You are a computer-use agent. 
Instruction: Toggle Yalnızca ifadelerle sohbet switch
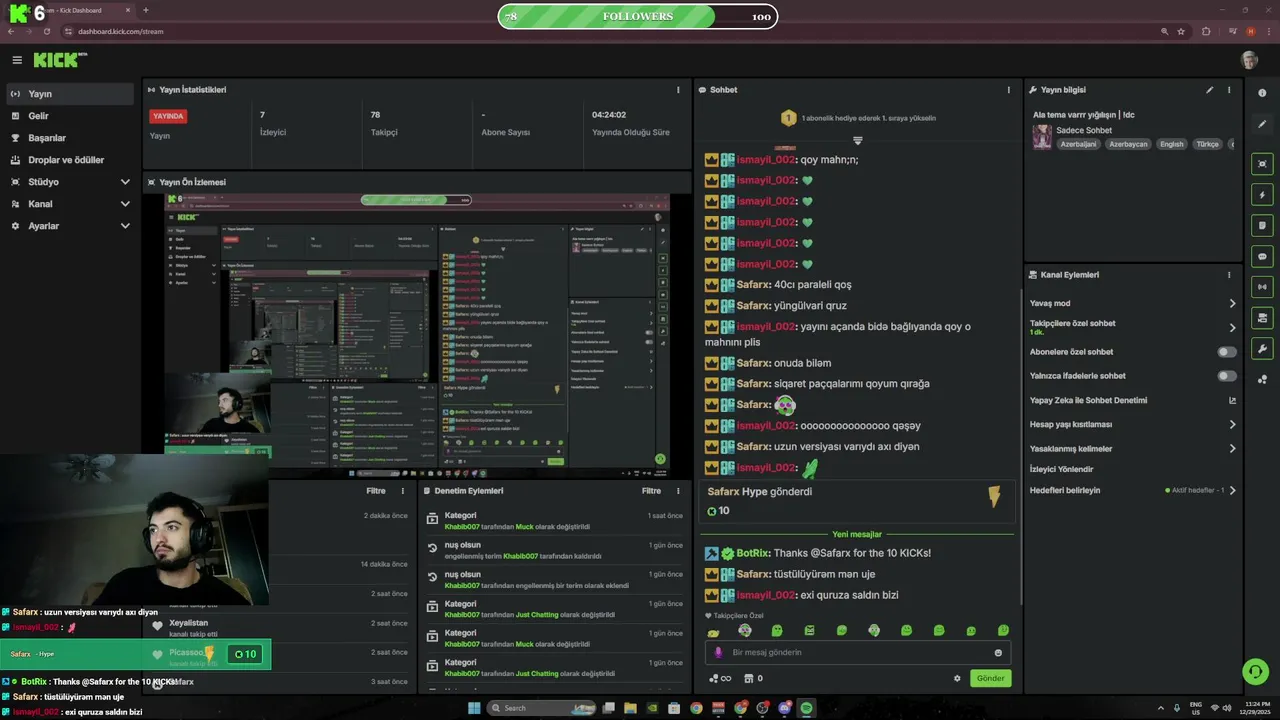point(1227,376)
